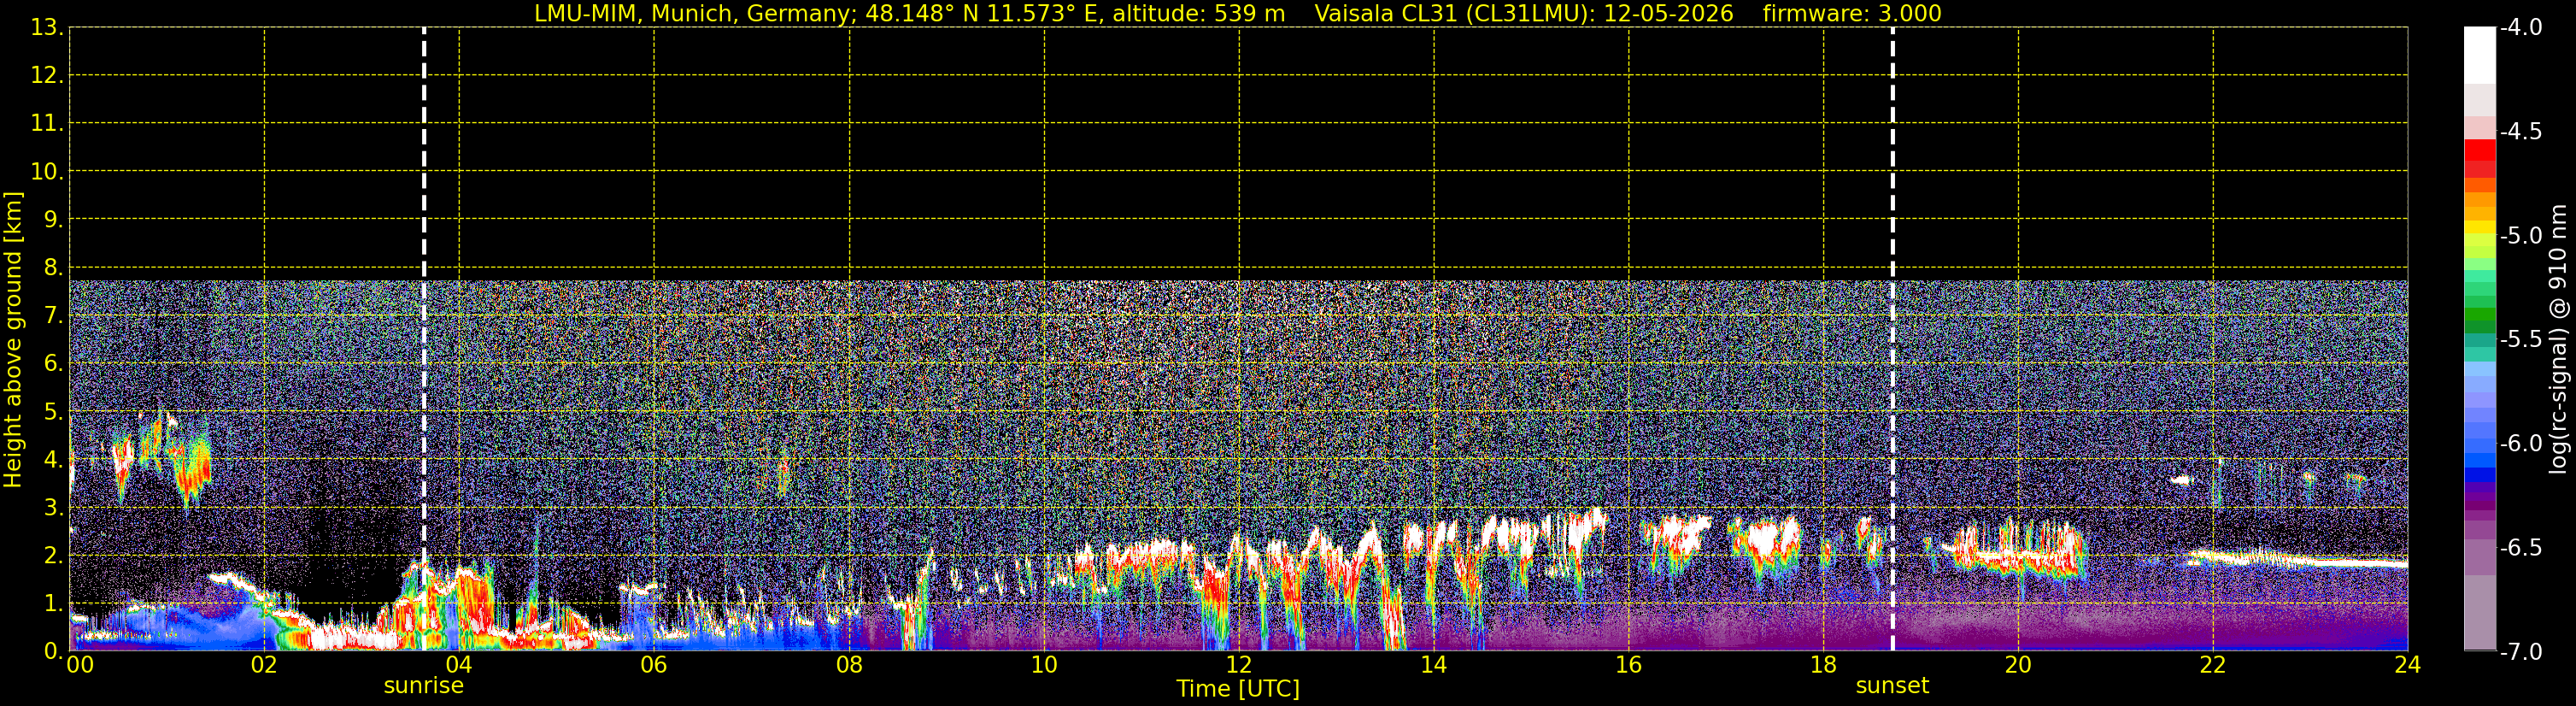
Task: Select the white top of the colorbar
Action: coord(2479,55)
